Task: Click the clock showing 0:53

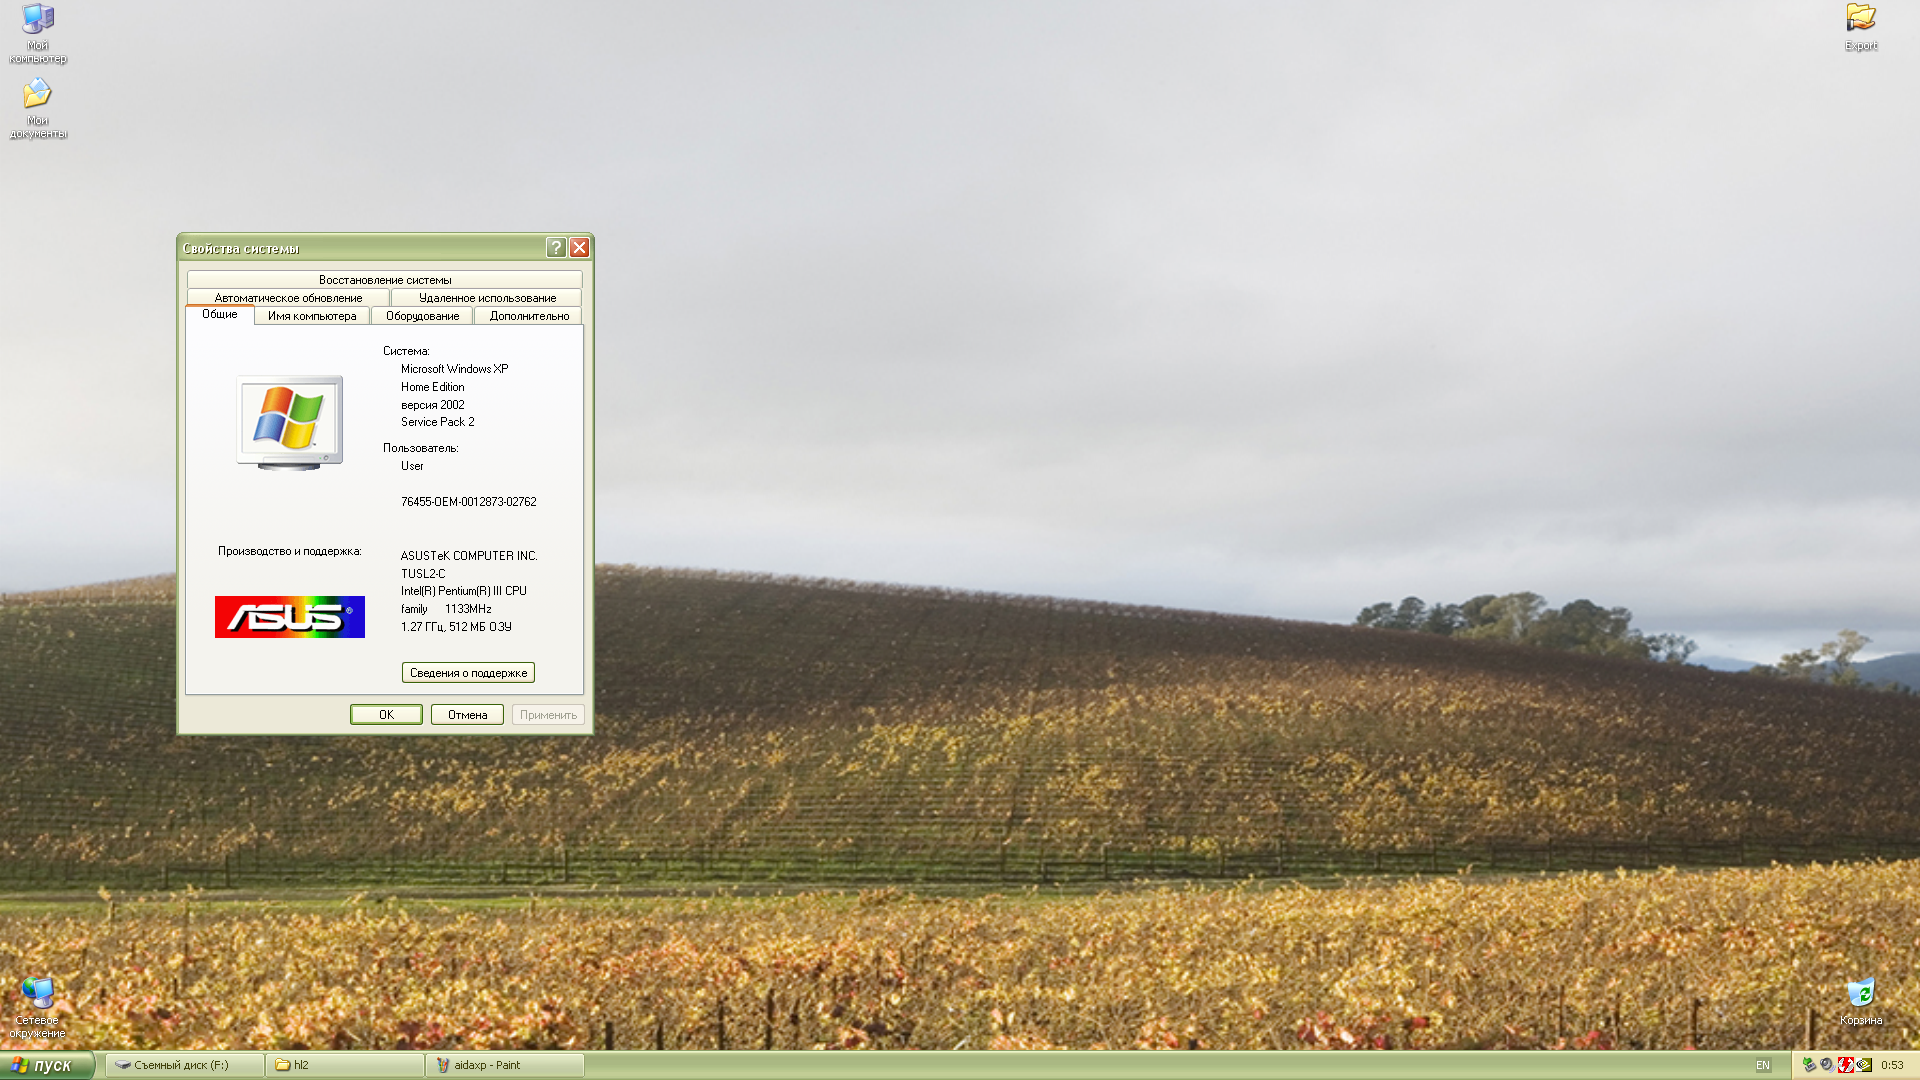Action: click(x=1892, y=1066)
